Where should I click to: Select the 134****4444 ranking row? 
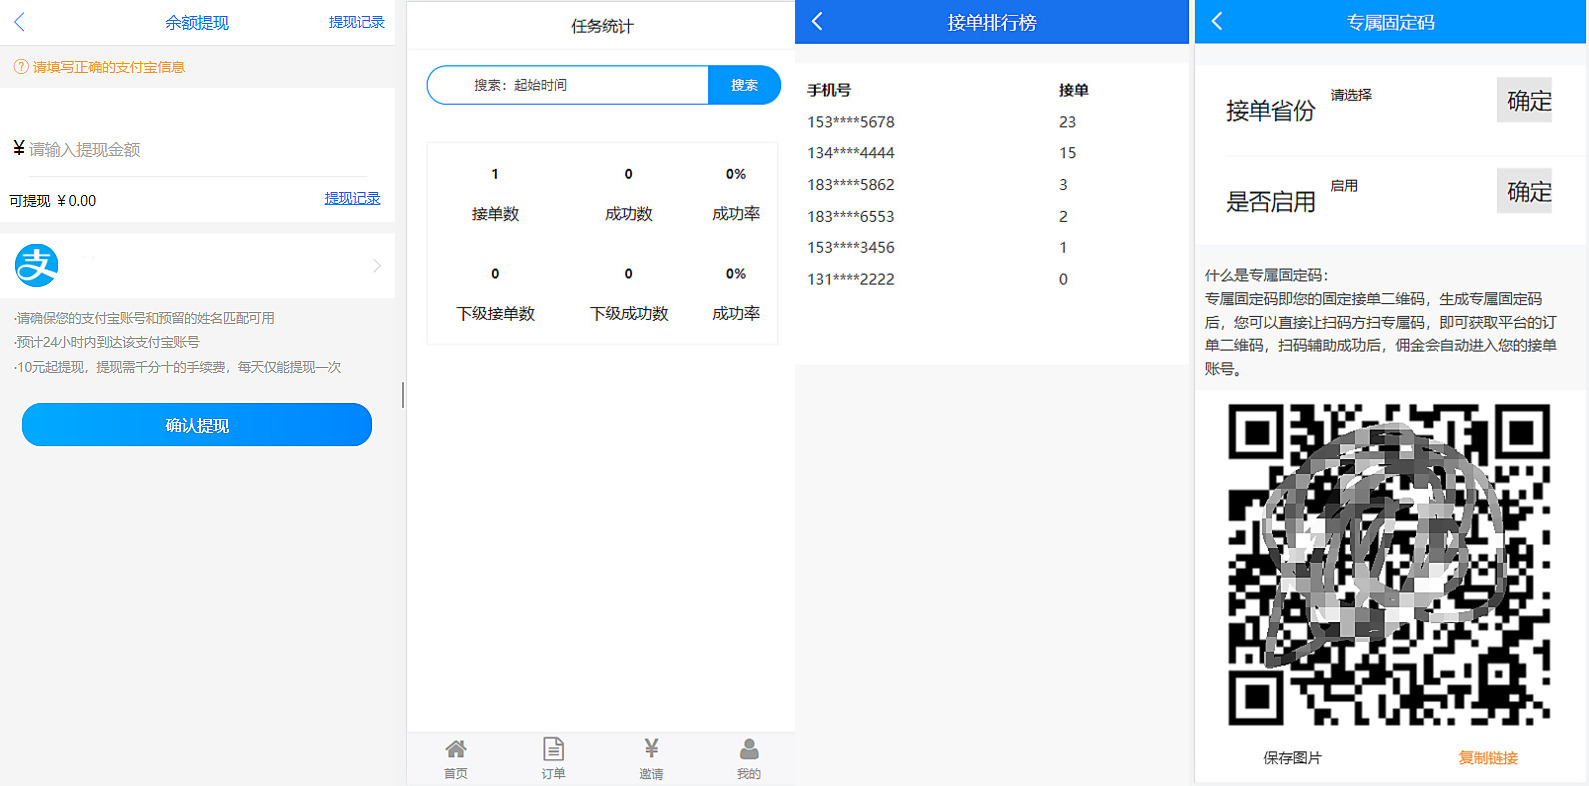click(x=990, y=153)
